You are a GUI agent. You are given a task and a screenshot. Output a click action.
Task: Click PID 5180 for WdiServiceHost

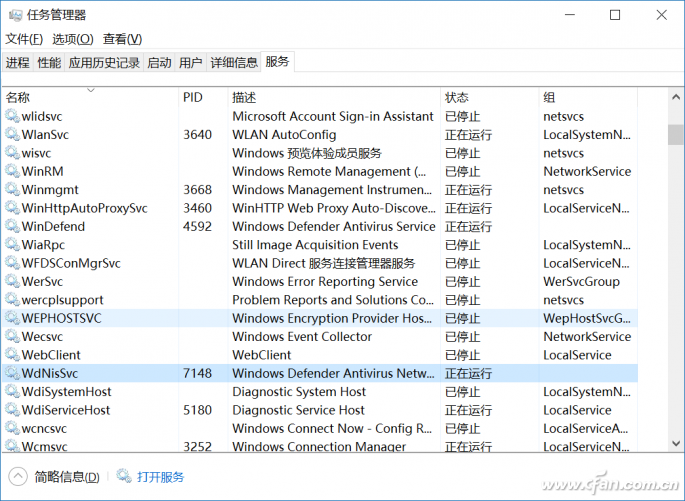tap(197, 410)
